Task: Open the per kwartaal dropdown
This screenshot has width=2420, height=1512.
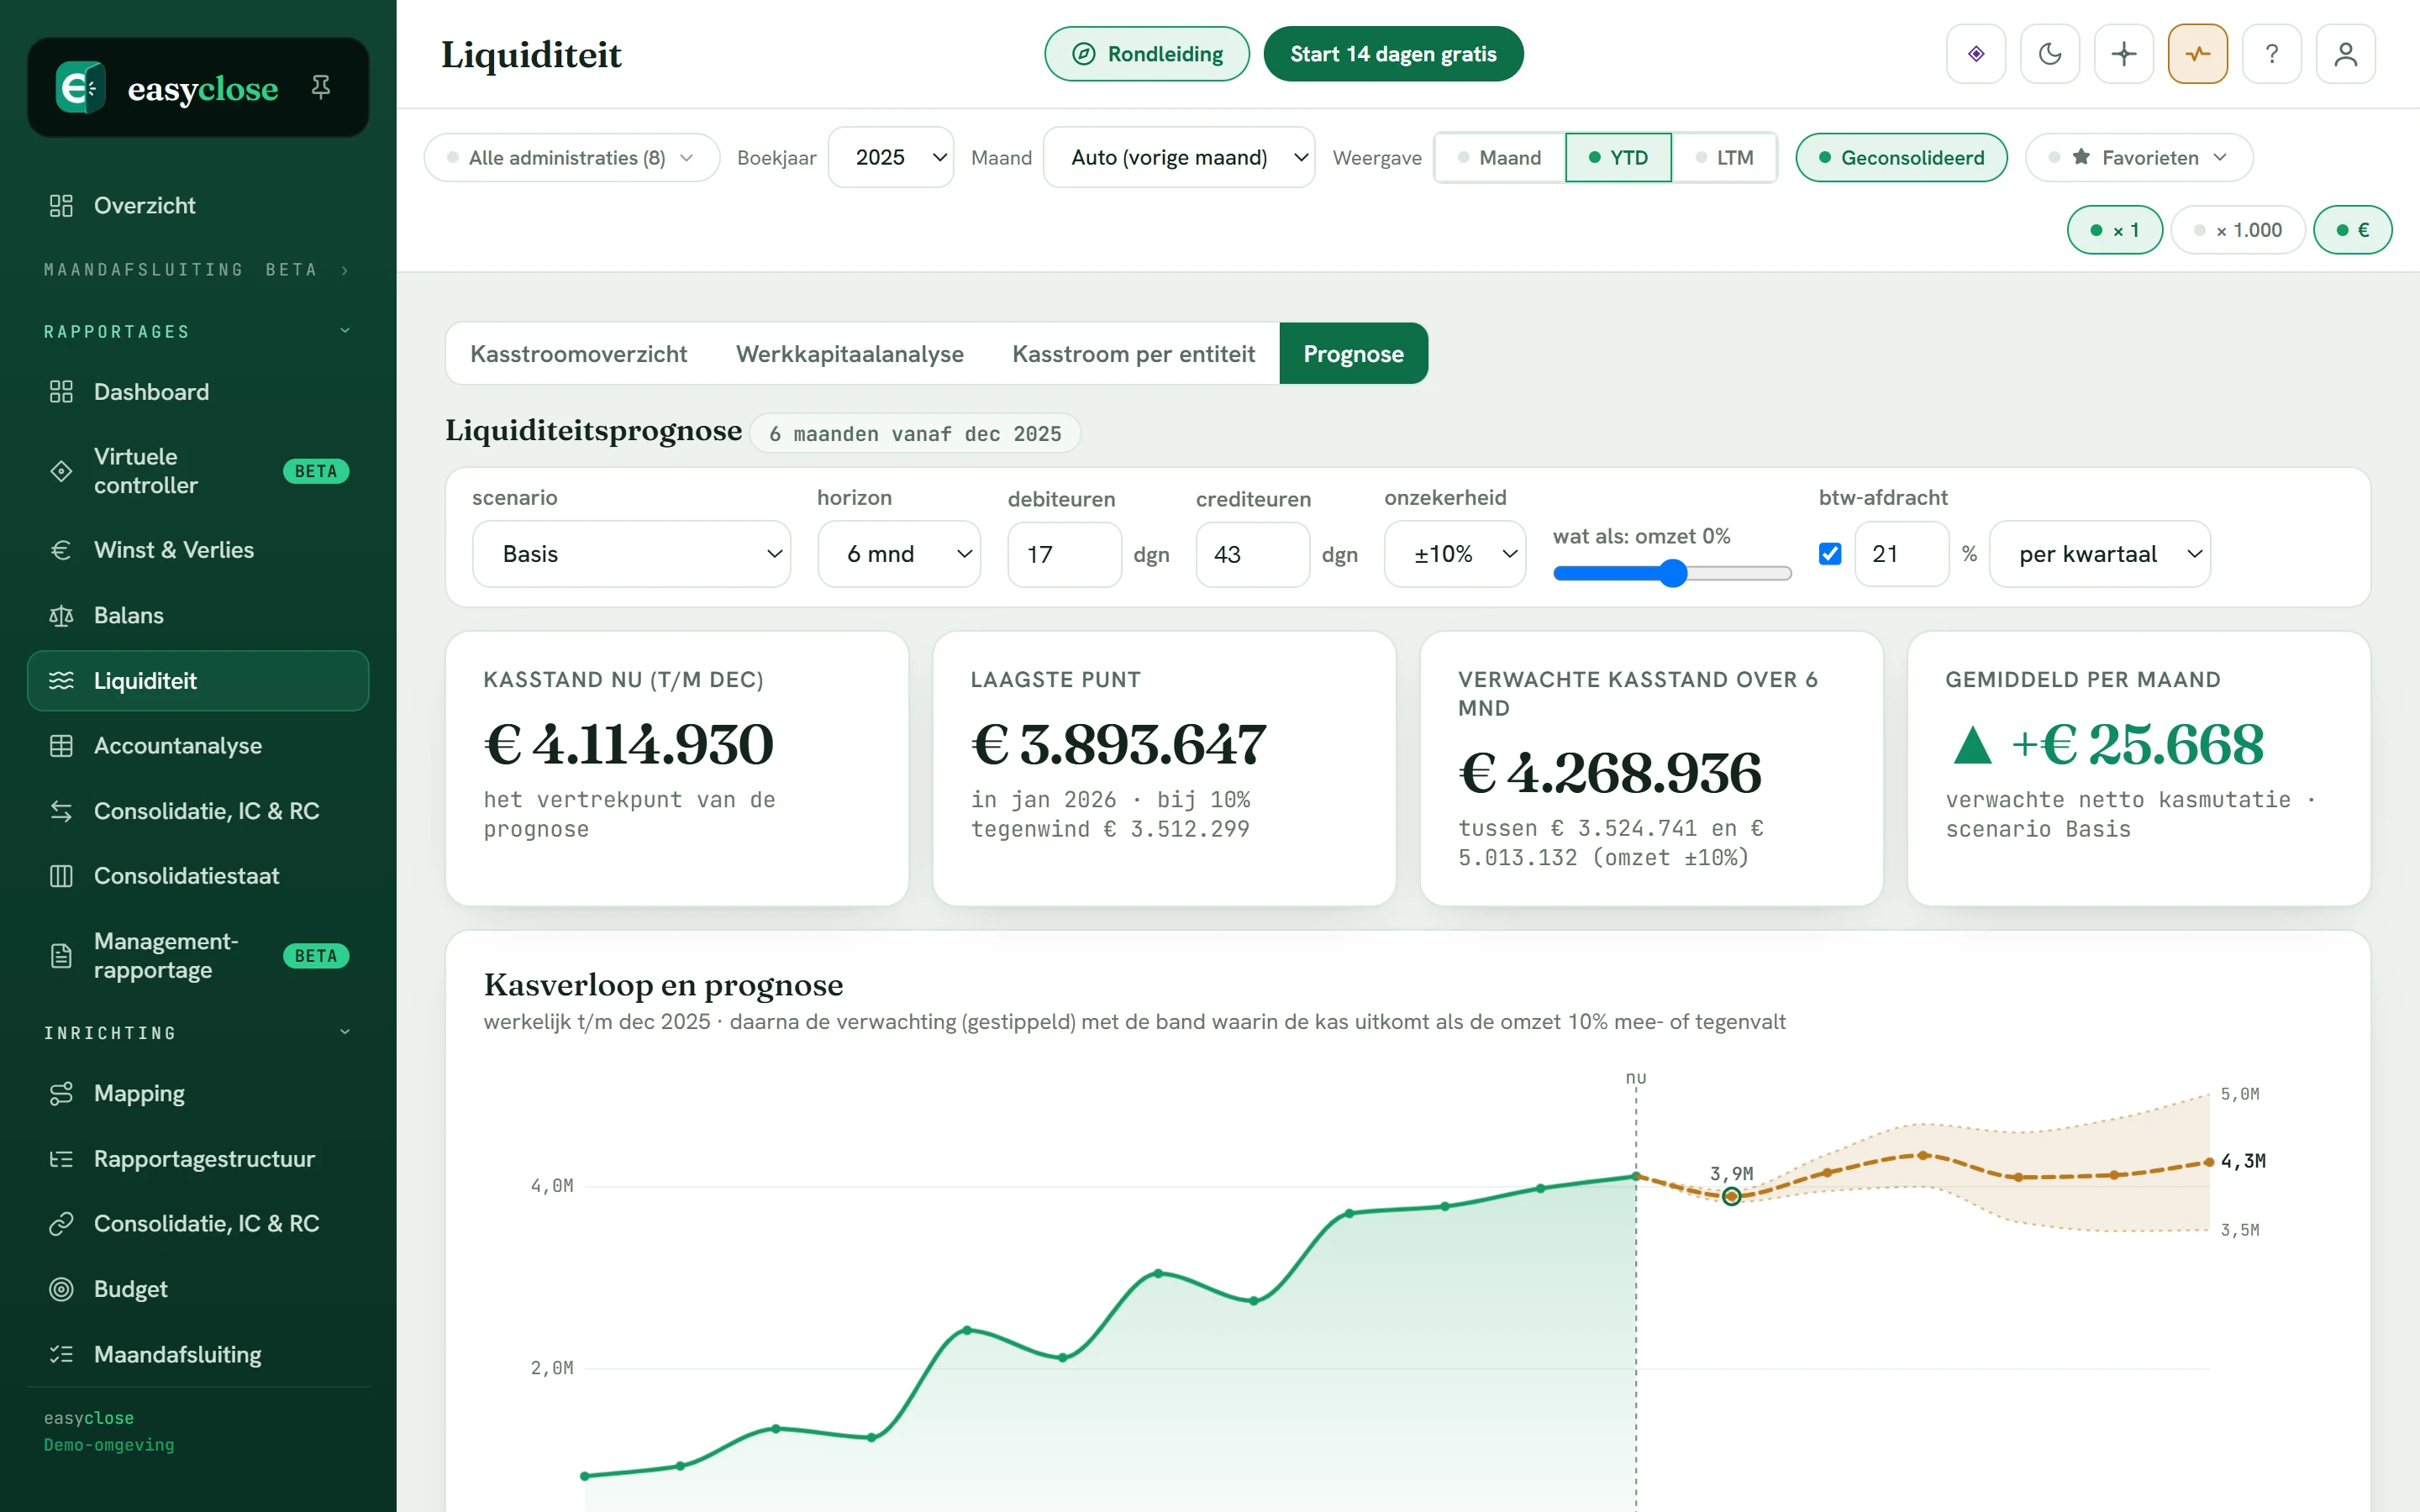Action: [2100, 554]
